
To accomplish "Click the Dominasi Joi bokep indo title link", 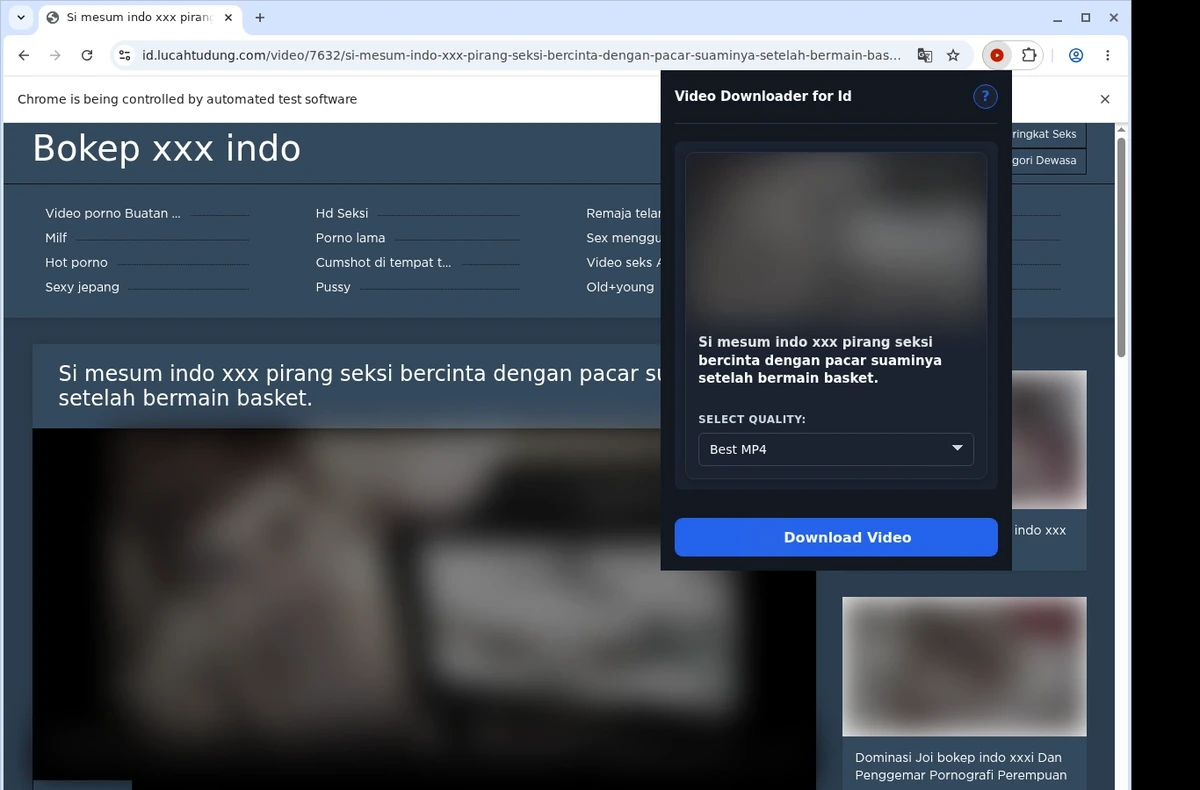I will (x=960, y=766).
